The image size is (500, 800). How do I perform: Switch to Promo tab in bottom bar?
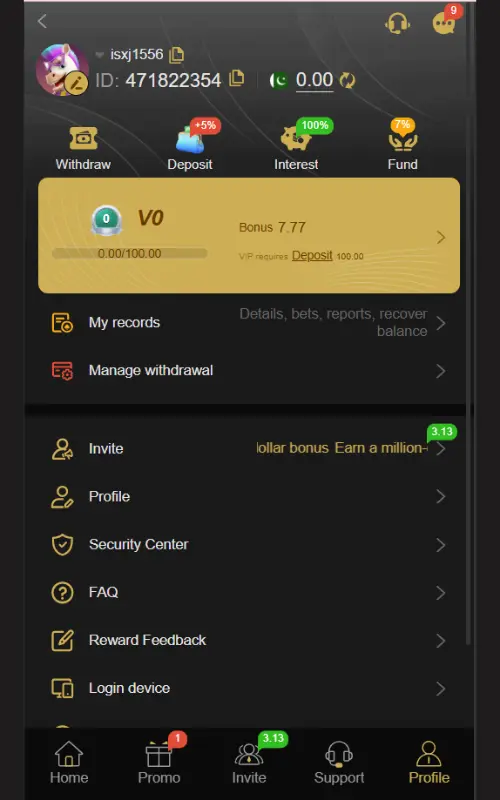pyautogui.click(x=159, y=763)
